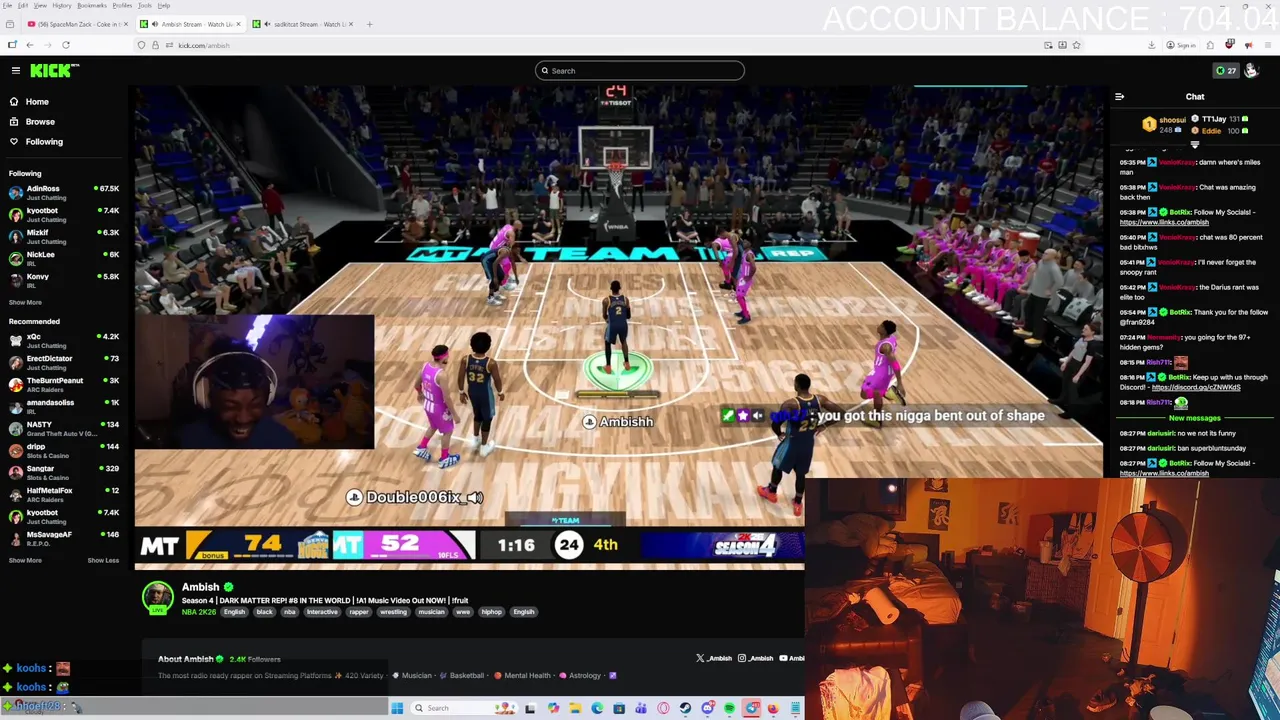Click Sign in on browser toolbar
Image resolution: width=1280 pixels, height=720 pixels.
pyautogui.click(x=1182, y=45)
